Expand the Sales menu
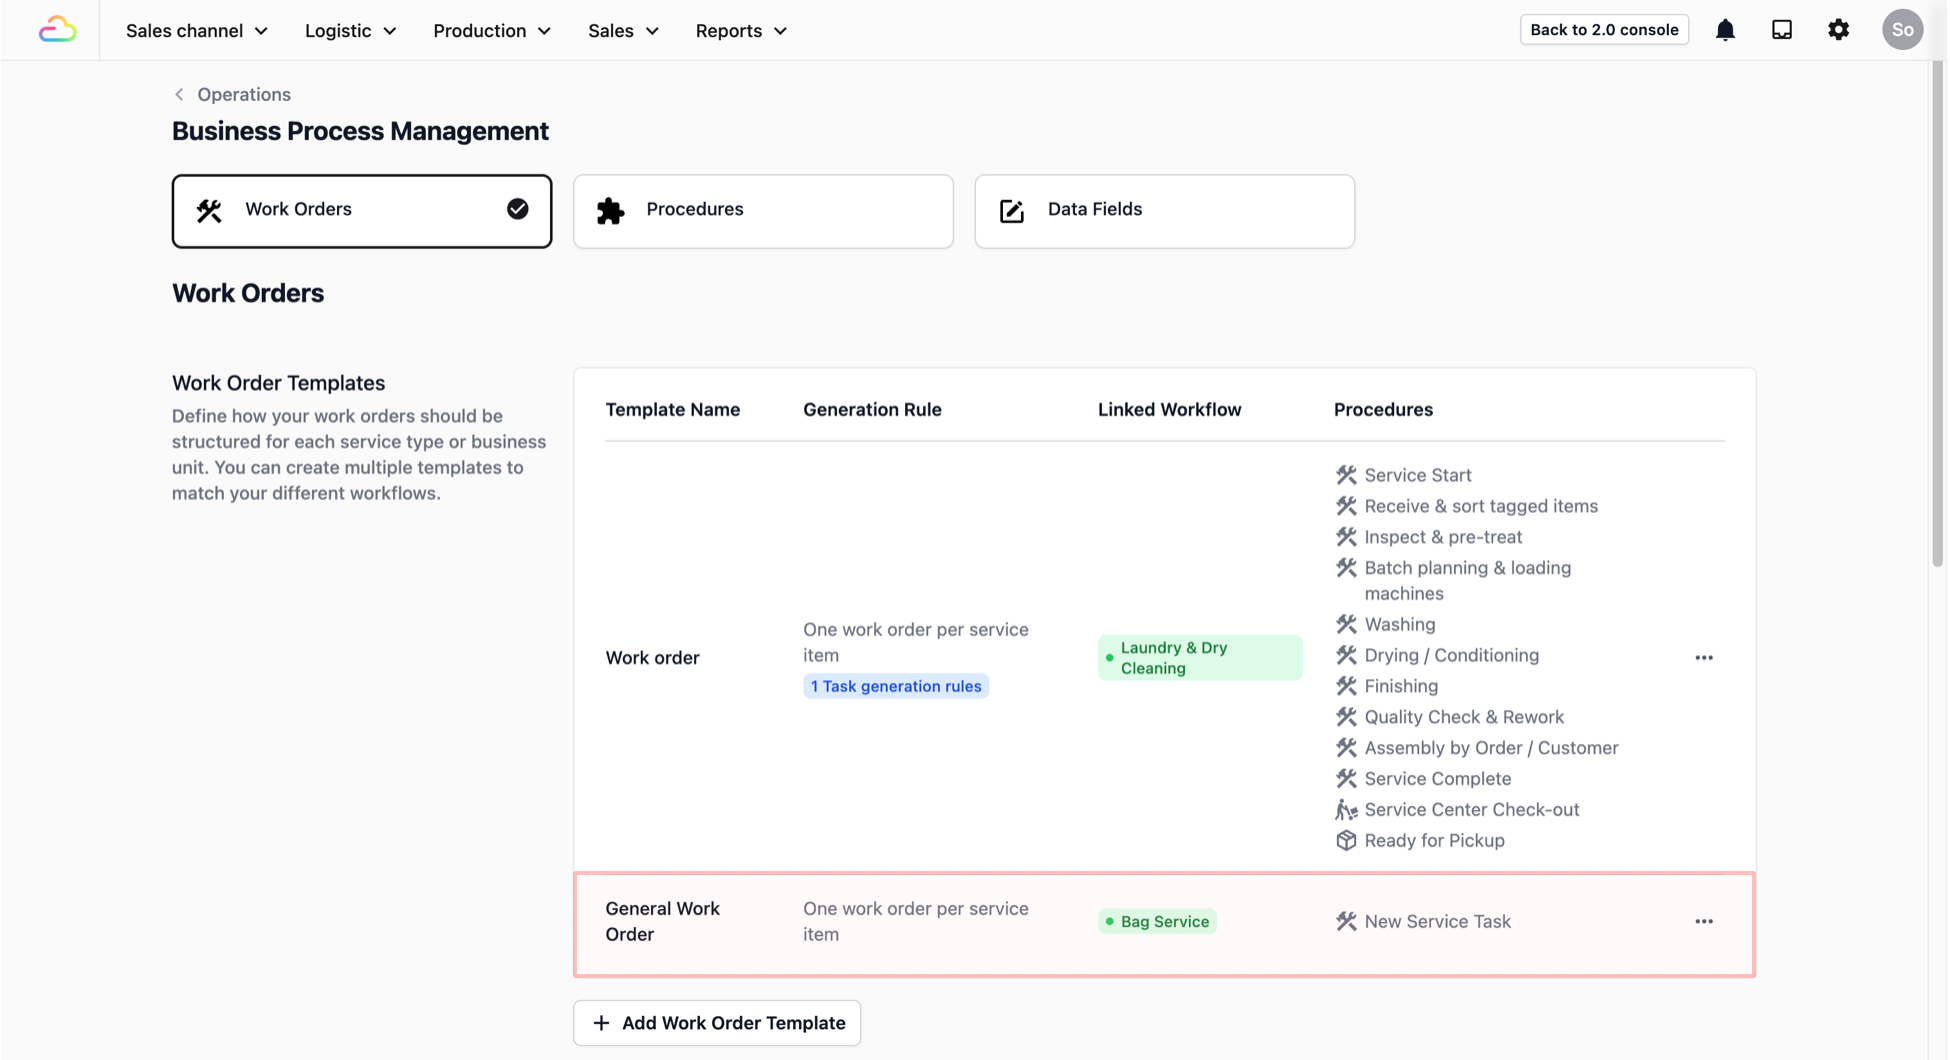1950x1060 pixels. [x=623, y=31]
